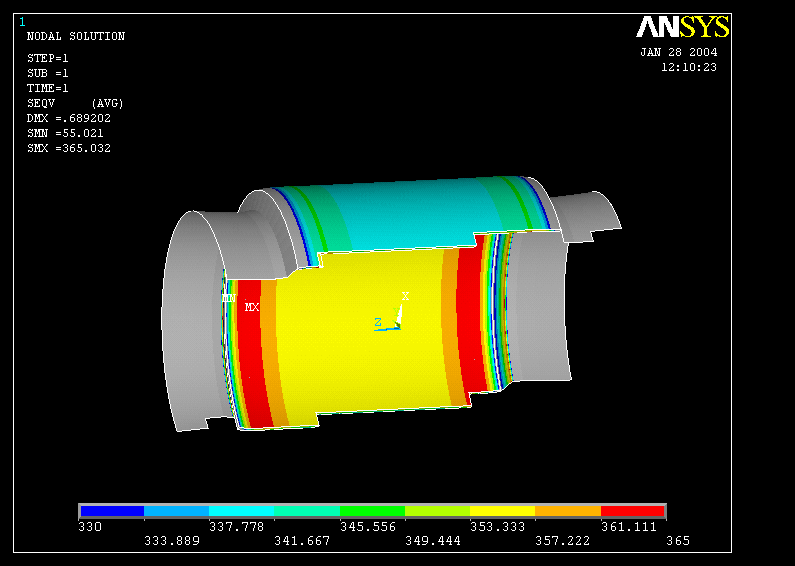795x566 pixels.
Task: Click the SMX =365.032 value
Action: point(68,149)
